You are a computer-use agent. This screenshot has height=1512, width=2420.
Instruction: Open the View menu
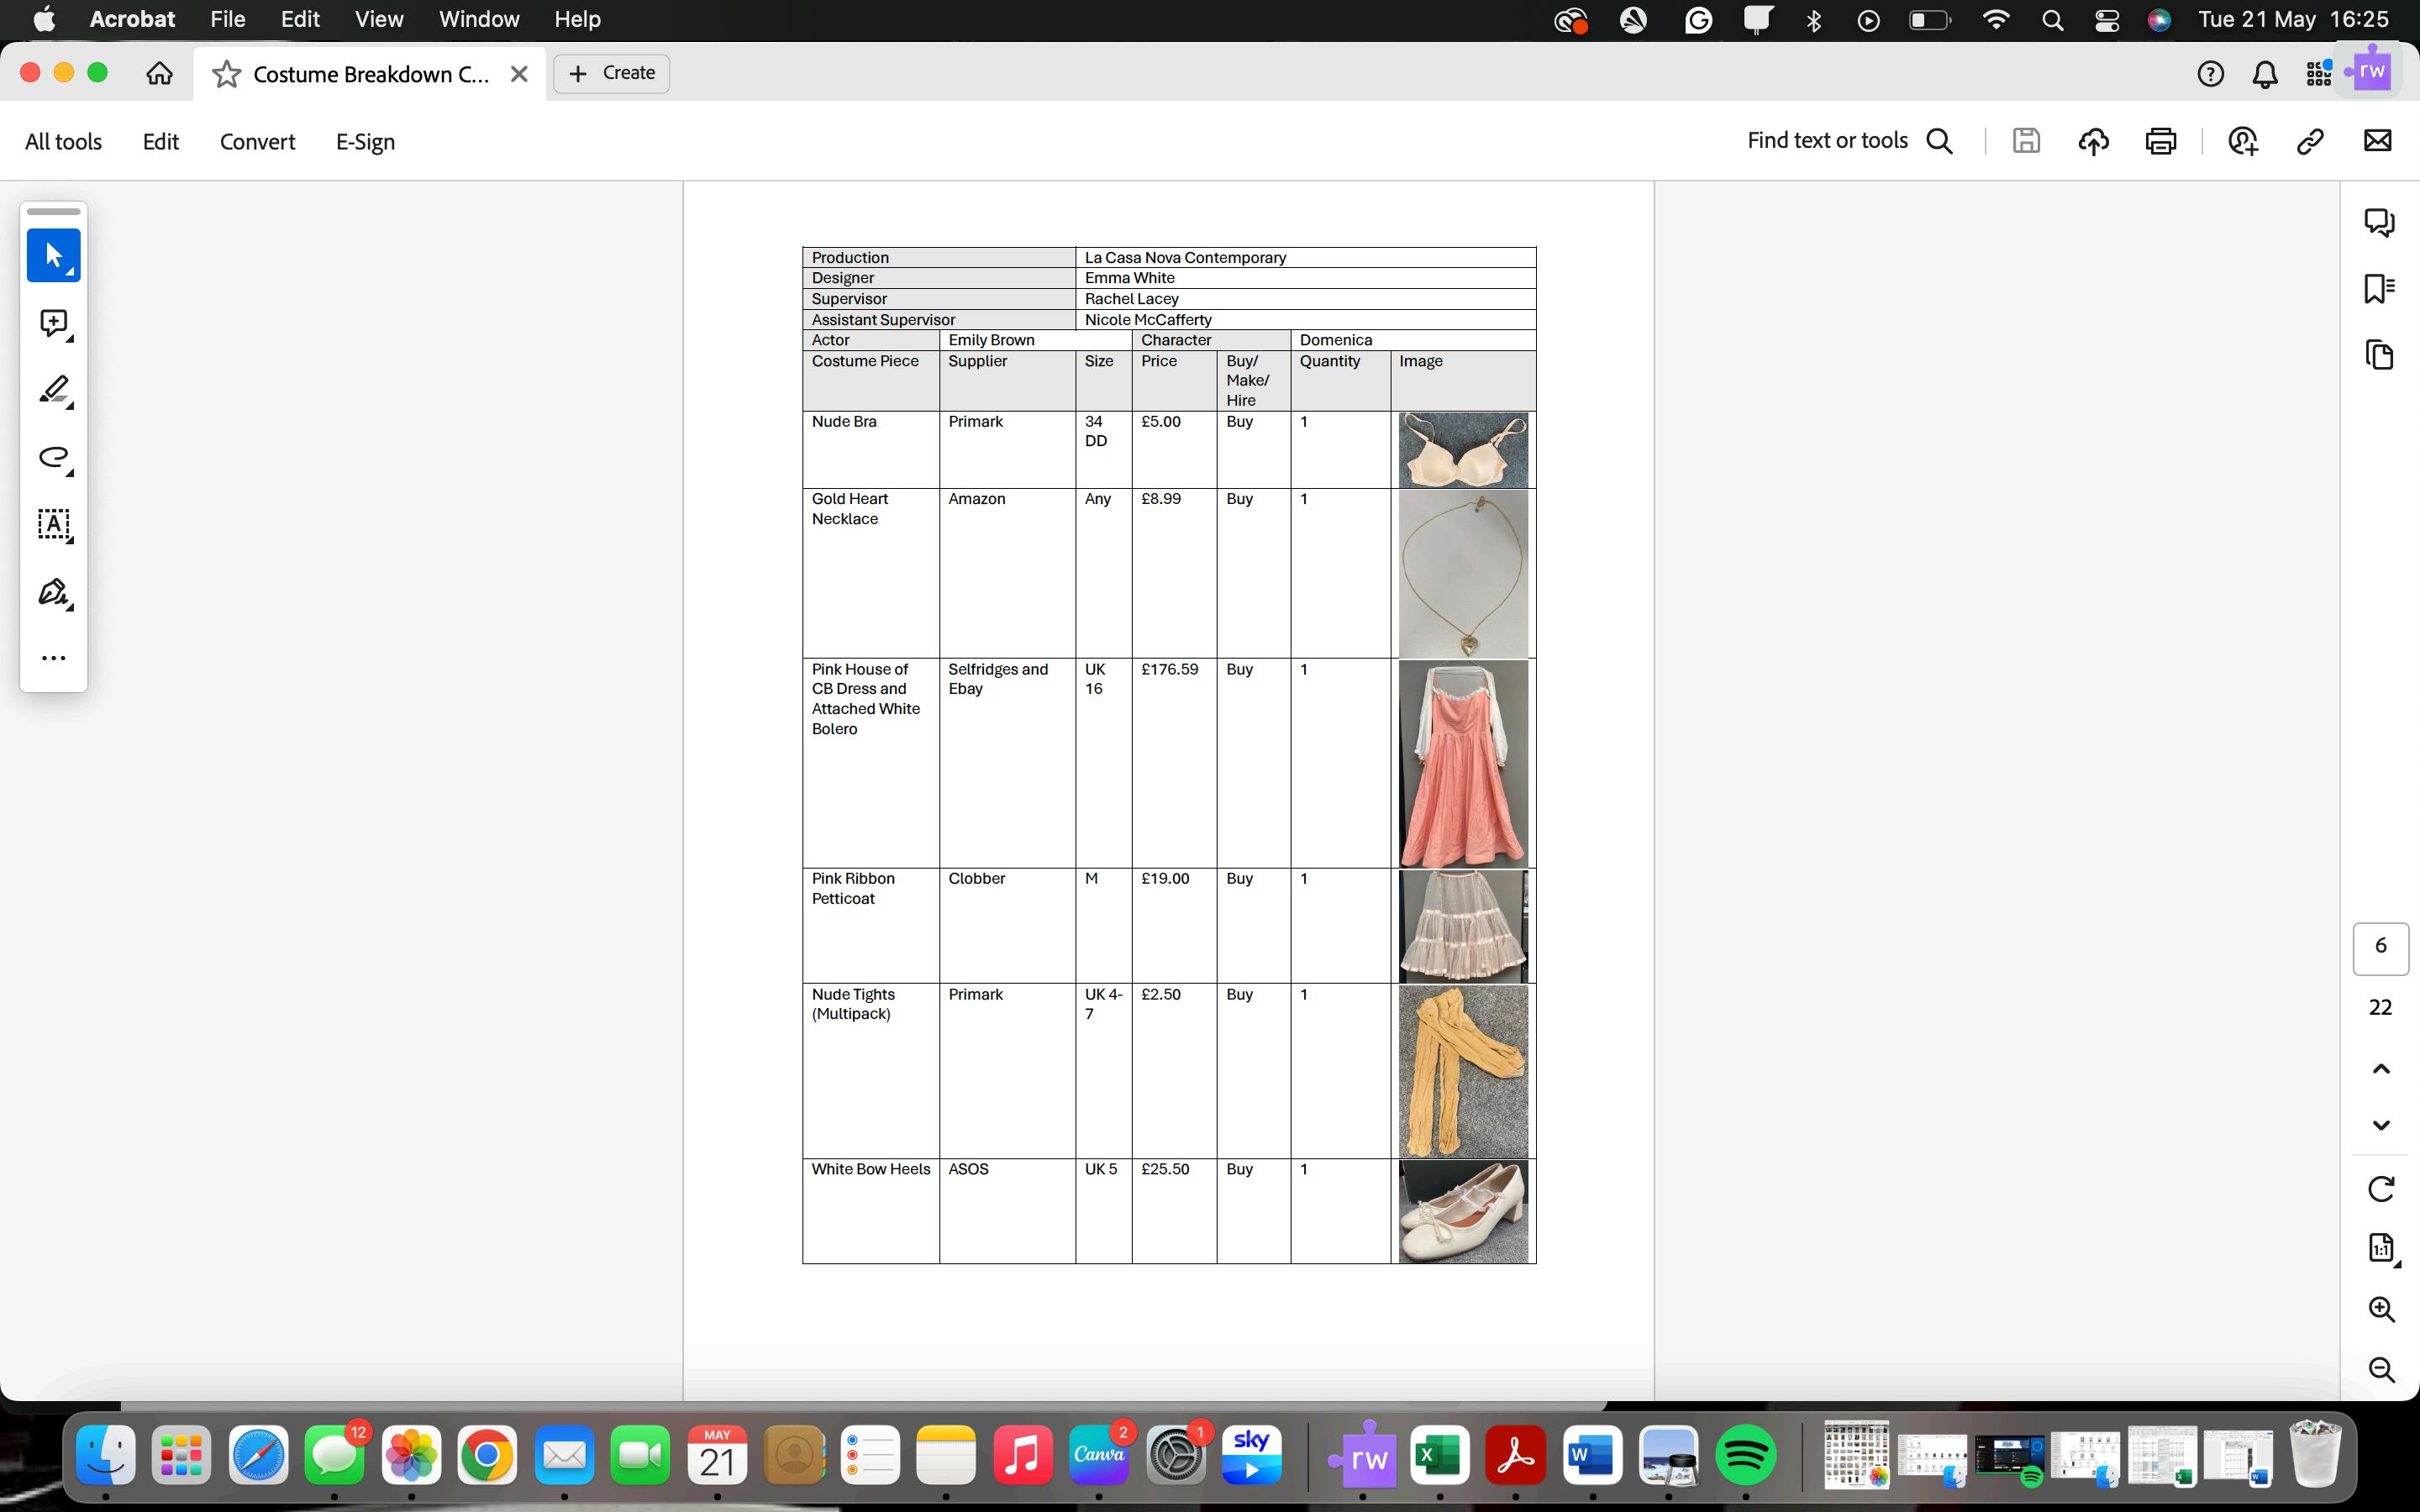click(379, 19)
